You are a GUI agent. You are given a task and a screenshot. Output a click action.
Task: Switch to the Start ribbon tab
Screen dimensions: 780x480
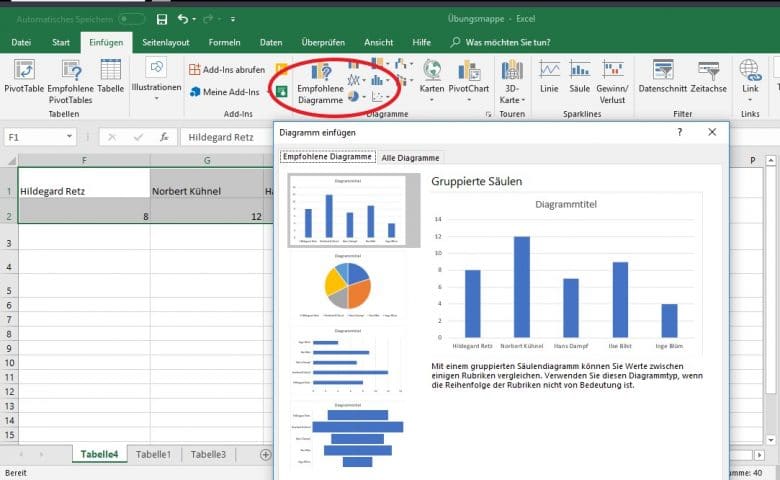(61, 42)
